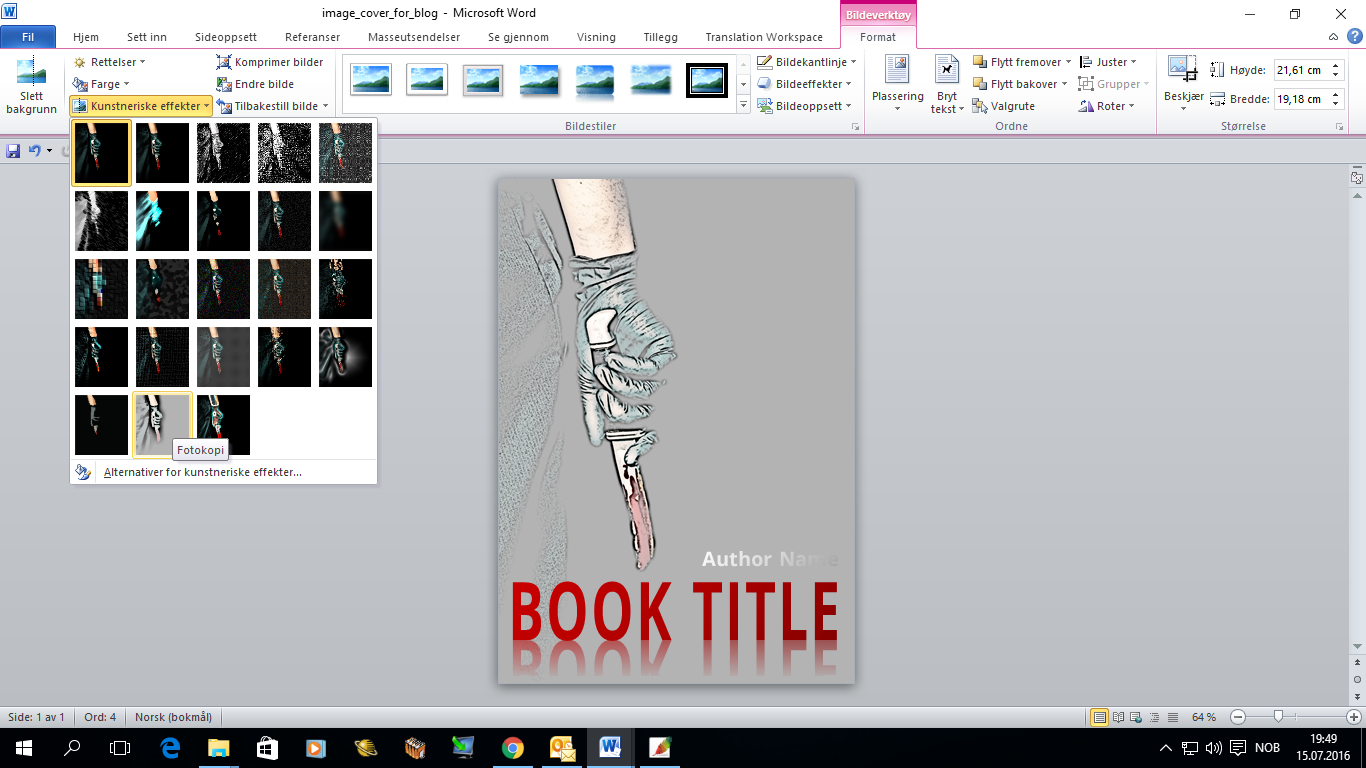Screen dimensions: 1366x768
Task: Click the zoom slider handle
Action: (x=1278, y=717)
